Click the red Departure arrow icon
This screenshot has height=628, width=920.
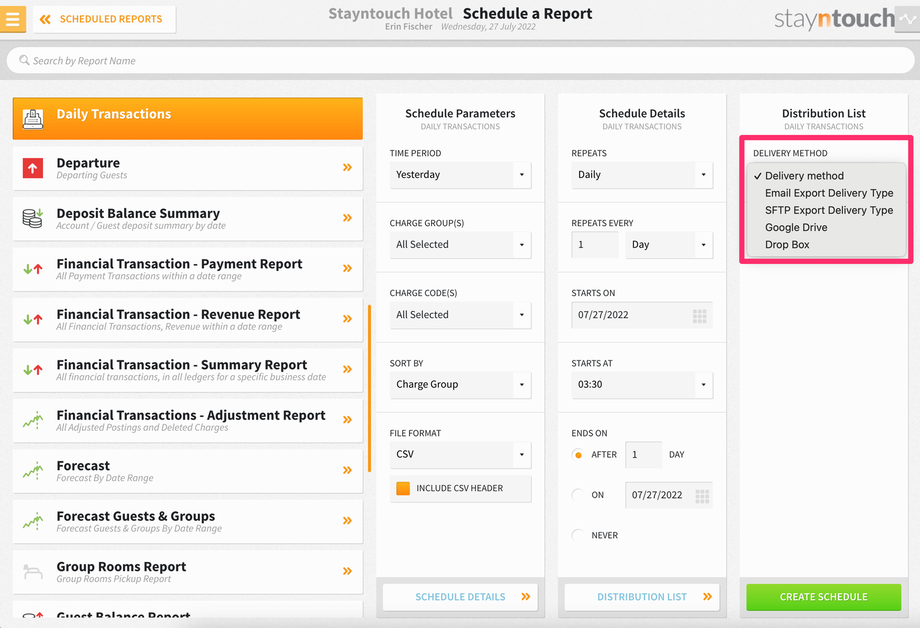(x=33, y=168)
